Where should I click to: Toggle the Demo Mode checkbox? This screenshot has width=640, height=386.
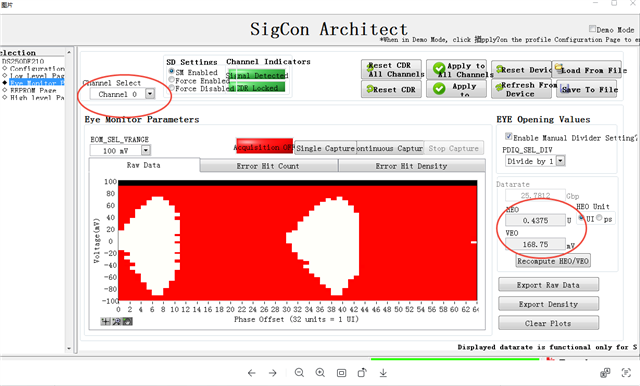tap(592, 29)
